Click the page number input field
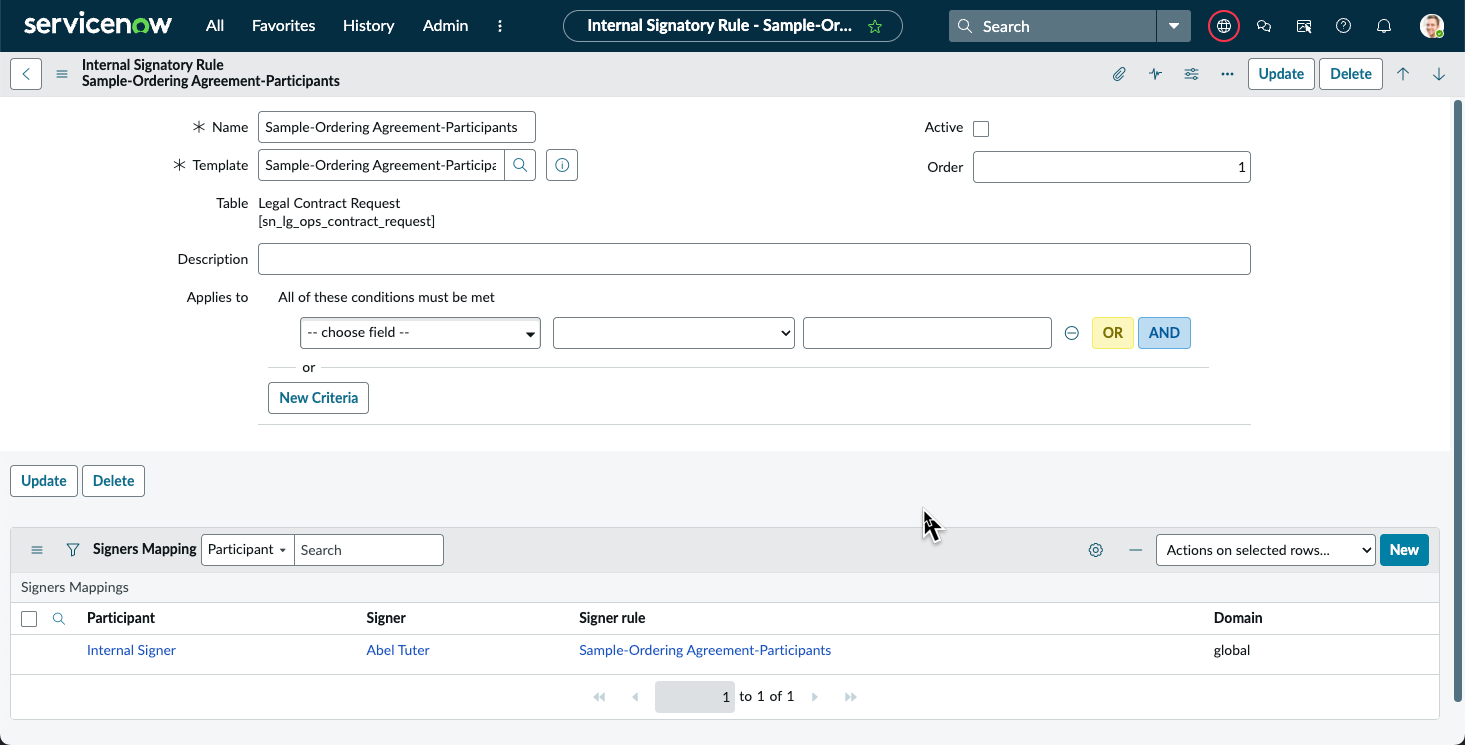This screenshot has height=745, width=1465. click(x=695, y=697)
